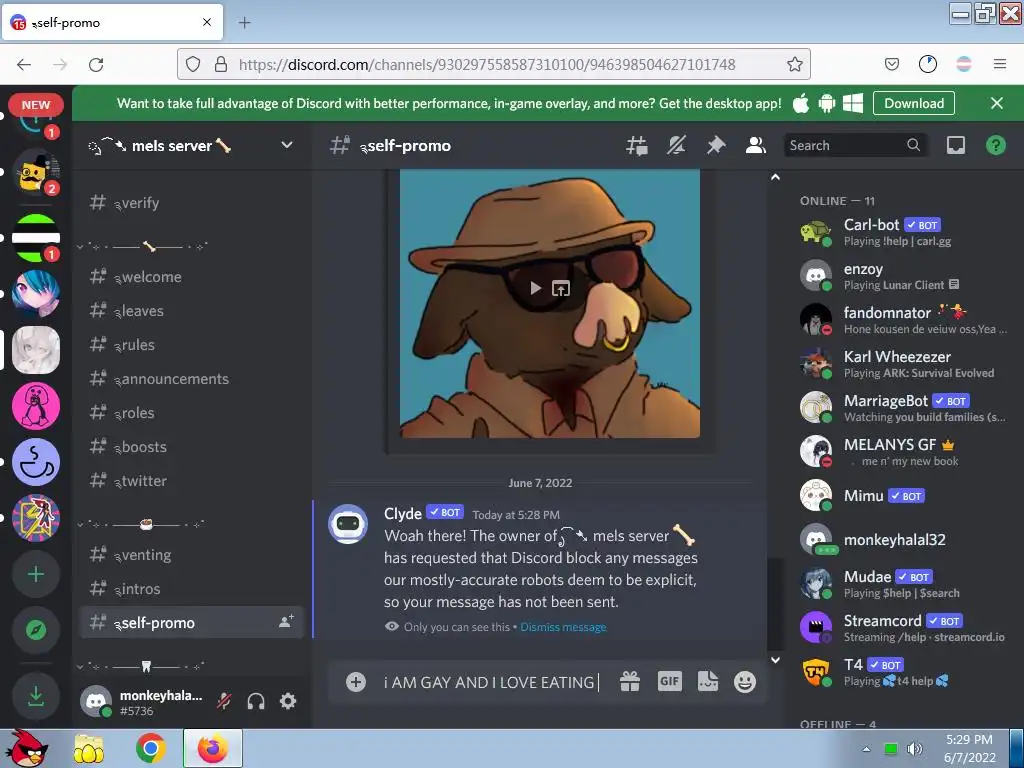Dismiss the green desktop app banner
1024x768 pixels.
click(x=997, y=103)
